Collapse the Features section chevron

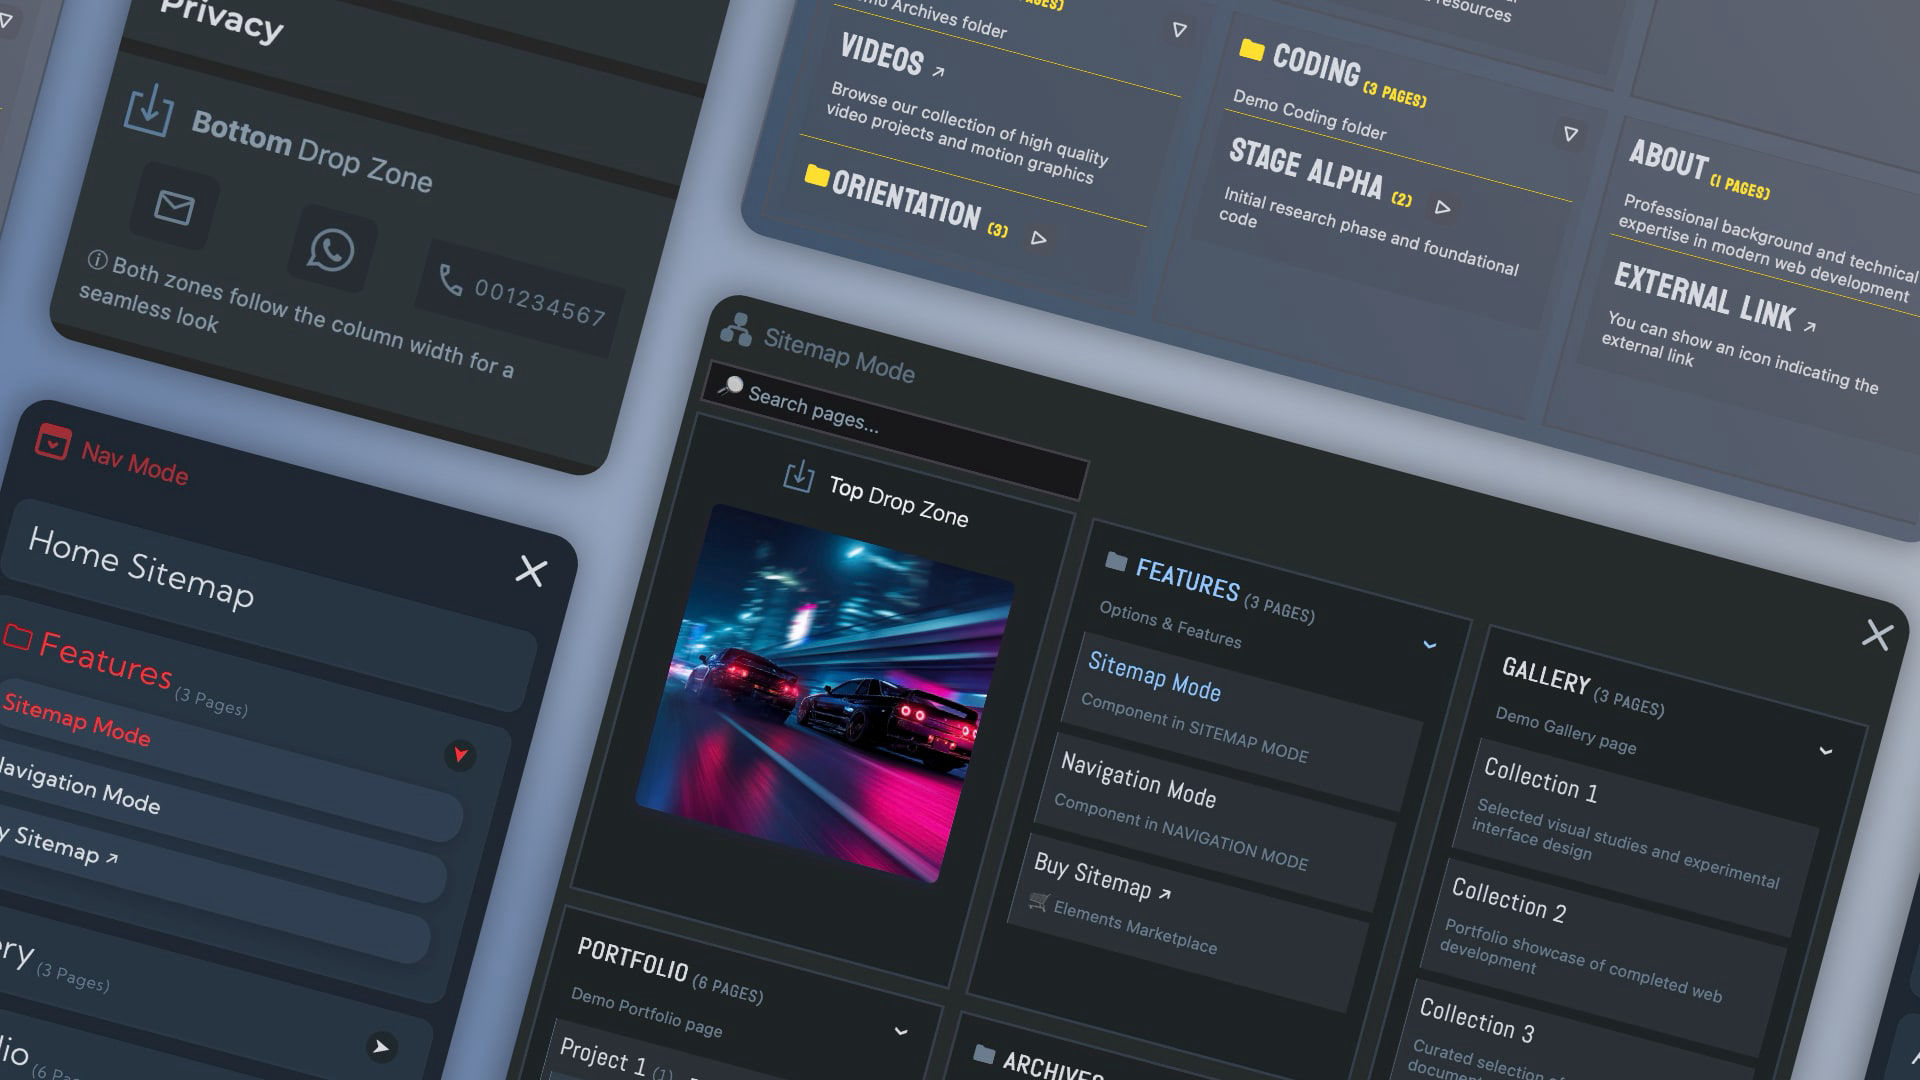coord(1430,645)
